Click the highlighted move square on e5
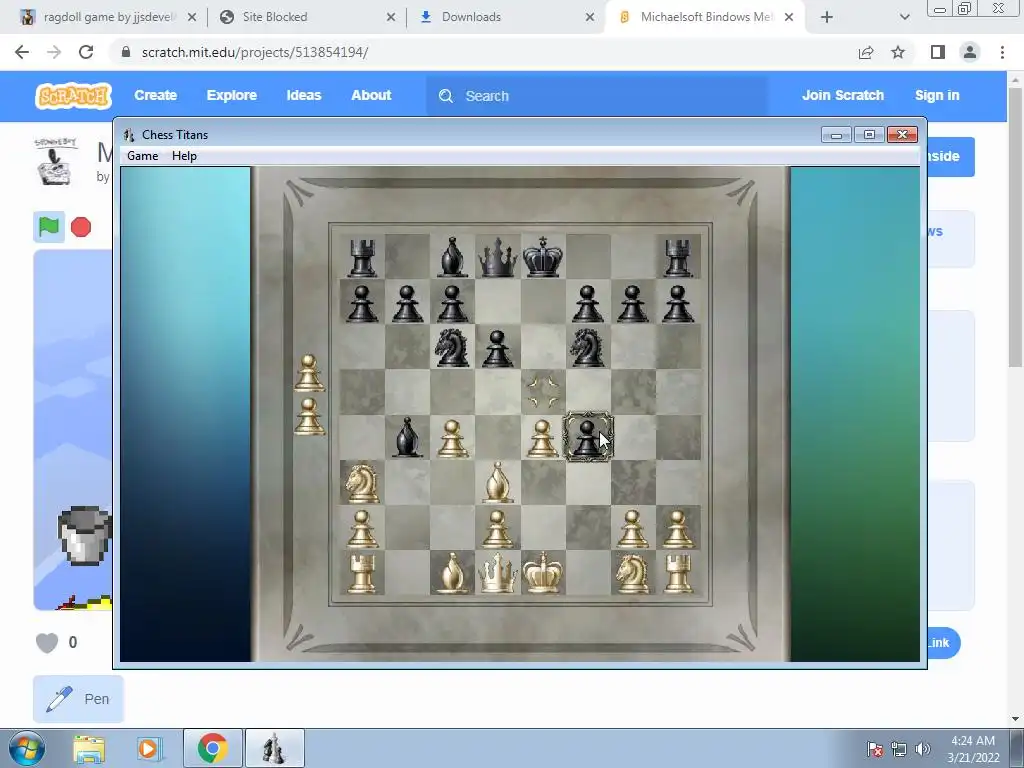Screen dimensions: 1024x768 tap(543, 392)
